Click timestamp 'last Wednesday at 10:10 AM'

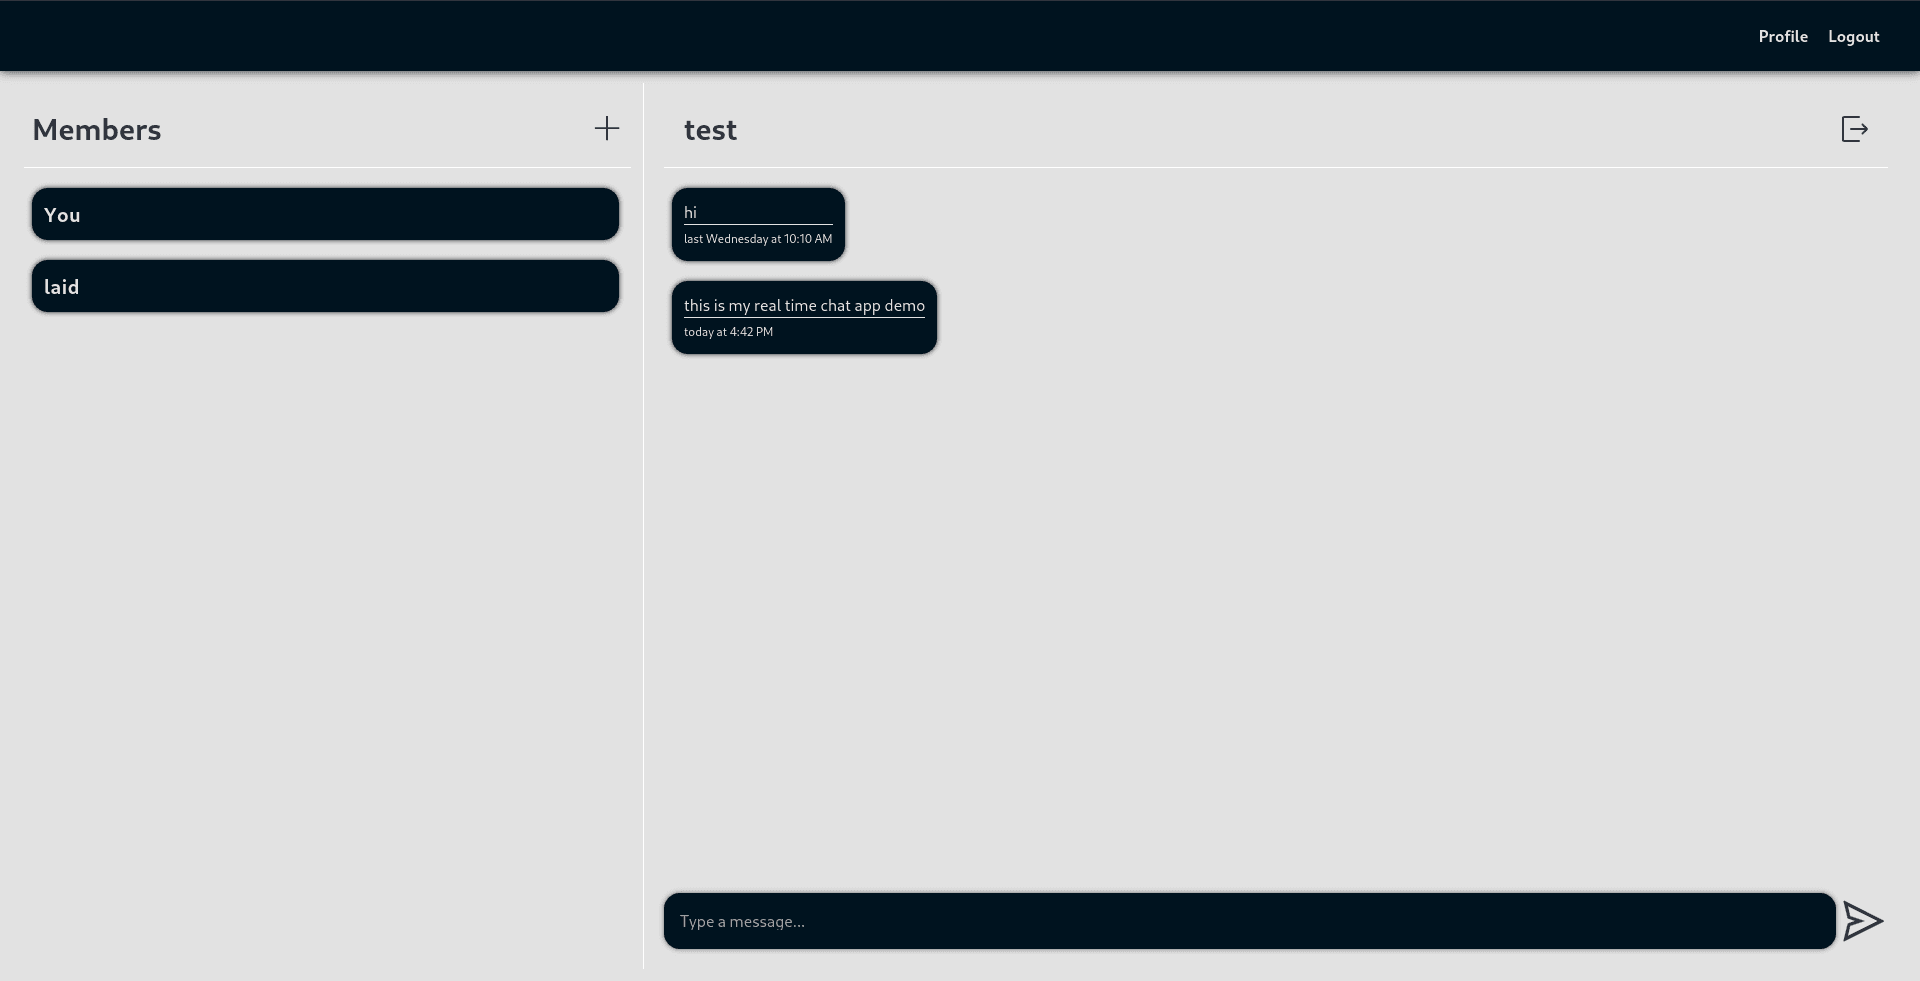758,239
